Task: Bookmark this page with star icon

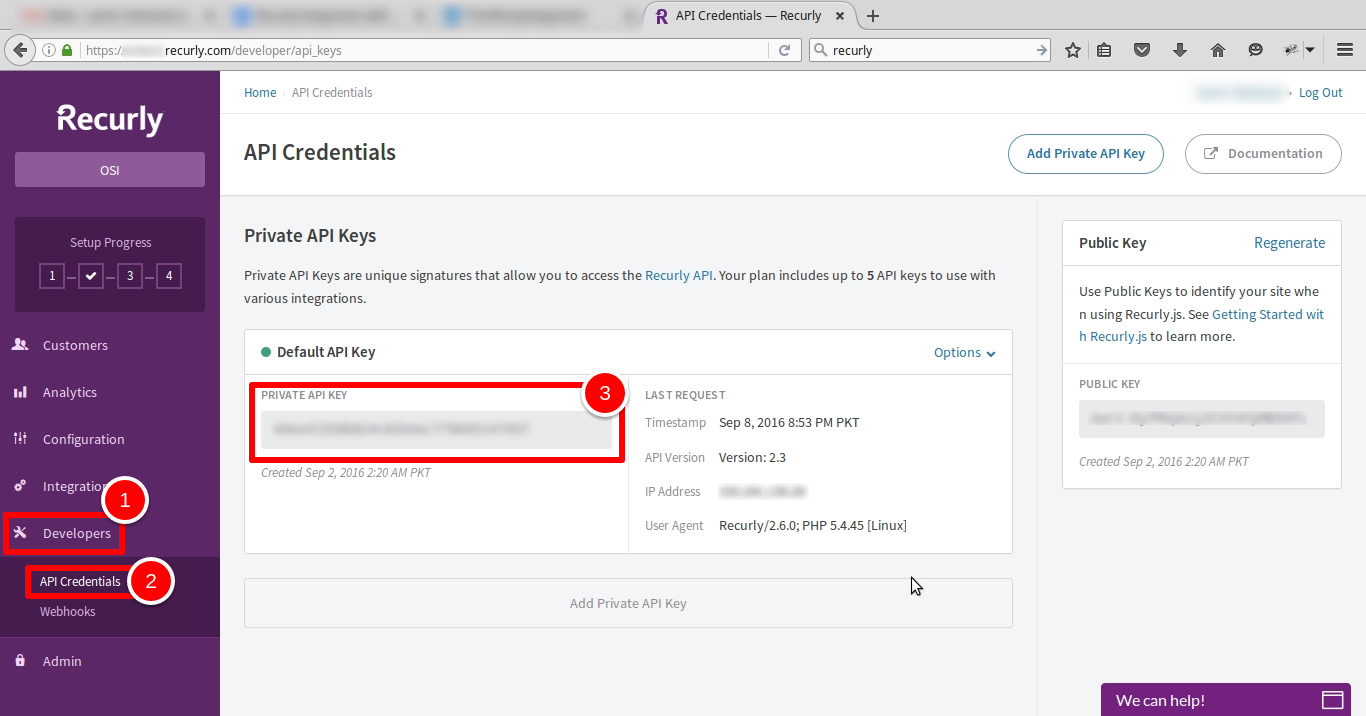Action: click(1073, 50)
